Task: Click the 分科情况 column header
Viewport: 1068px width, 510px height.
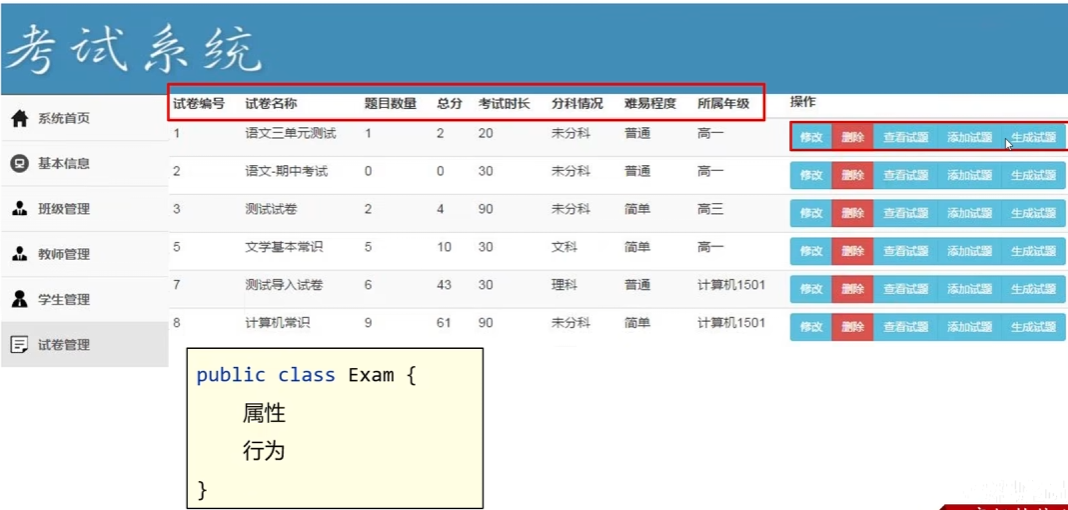Action: 577,104
